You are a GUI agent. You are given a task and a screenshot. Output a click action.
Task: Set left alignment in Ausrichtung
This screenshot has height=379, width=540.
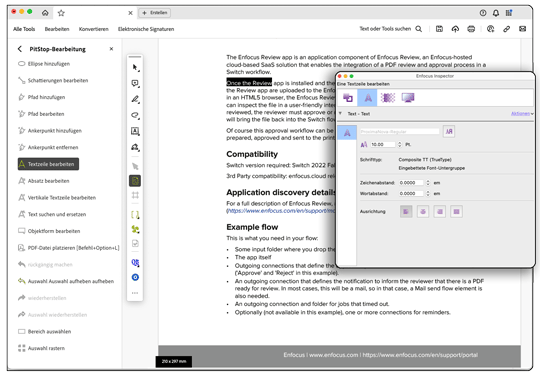tap(406, 211)
